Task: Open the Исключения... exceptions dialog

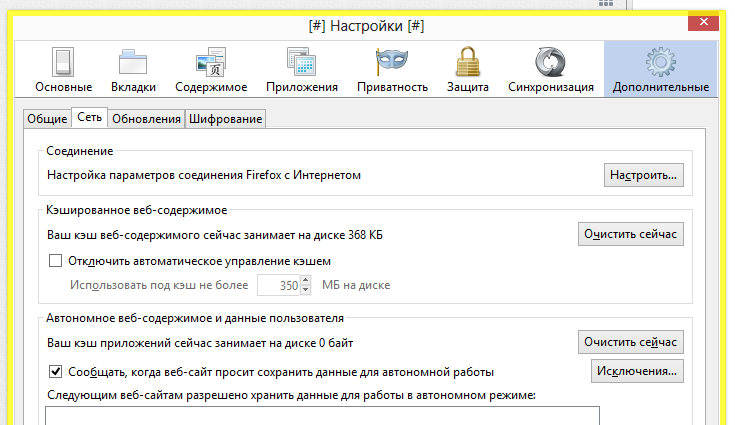Action: tap(637, 372)
